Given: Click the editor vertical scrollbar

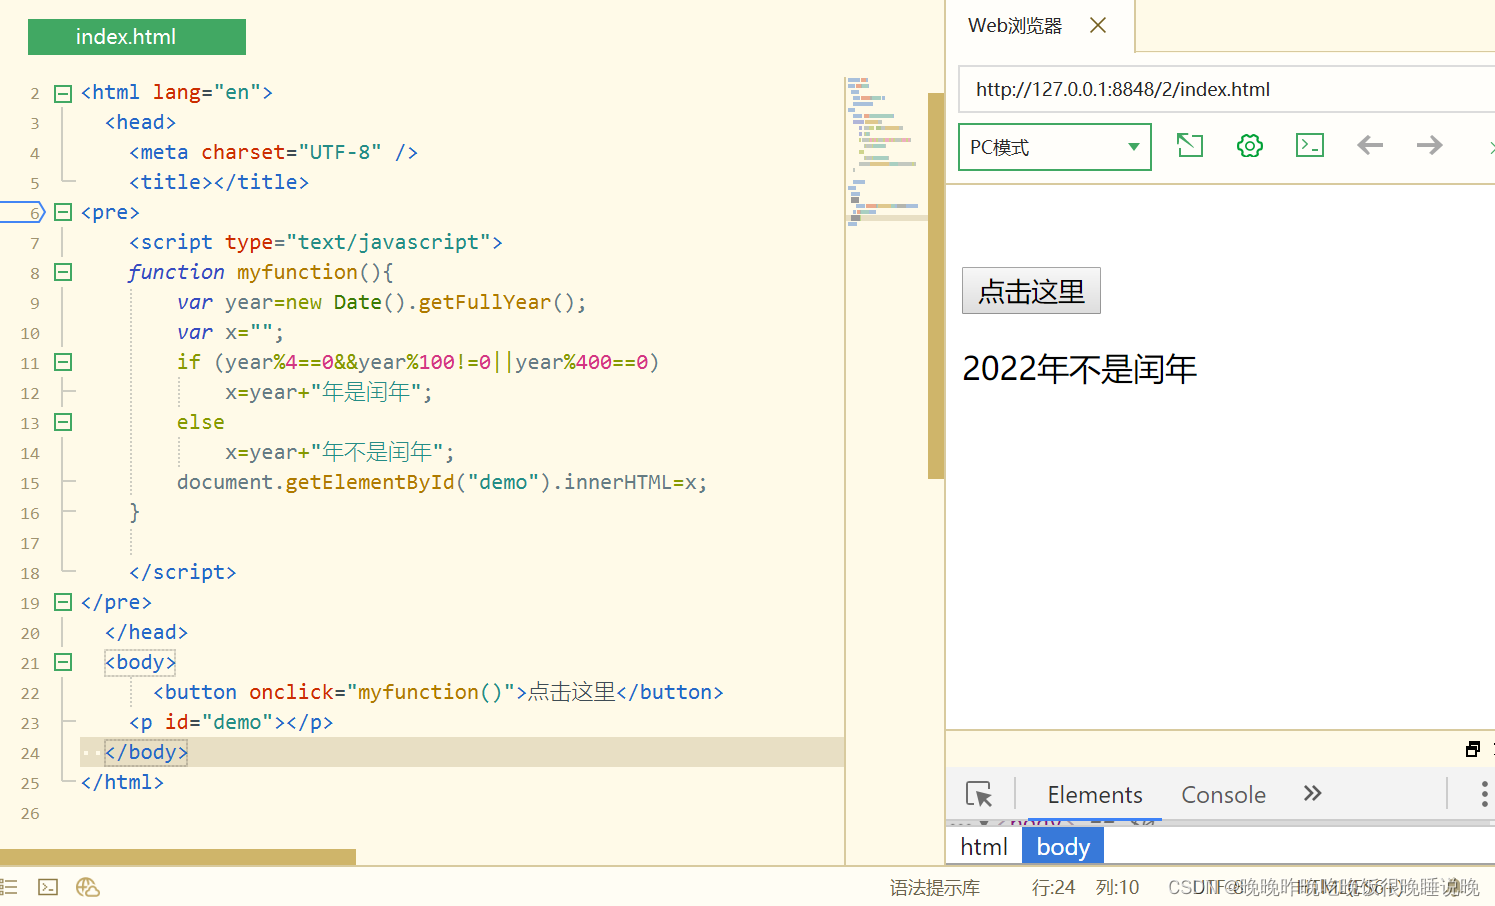Looking at the screenshot, I should point(936,286).
